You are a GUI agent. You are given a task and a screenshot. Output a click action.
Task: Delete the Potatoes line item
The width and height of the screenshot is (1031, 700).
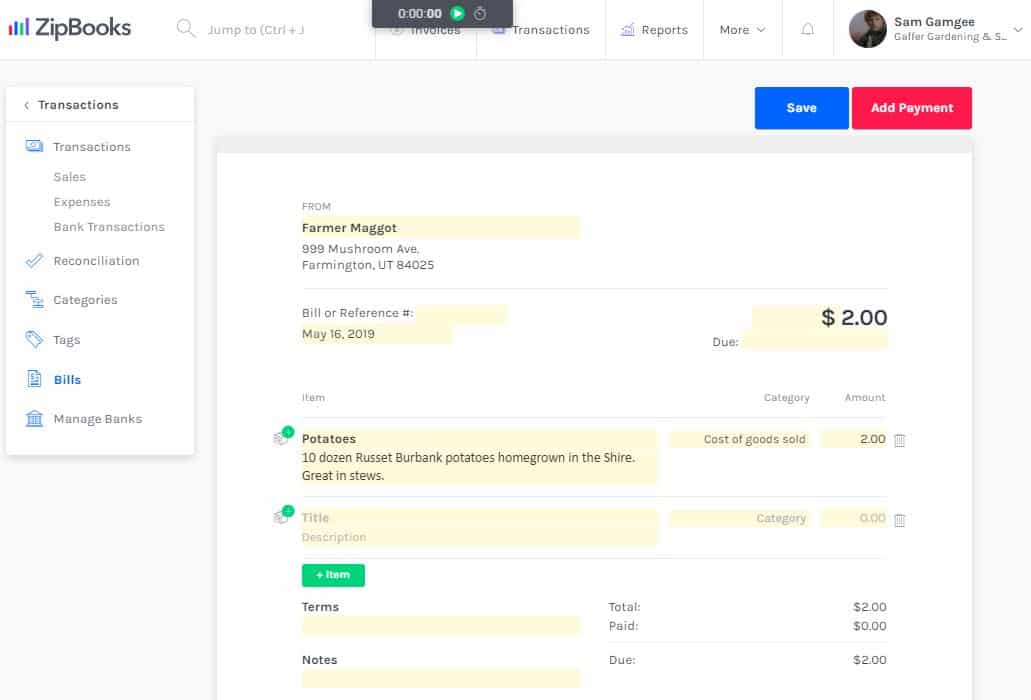coord(900,440)
